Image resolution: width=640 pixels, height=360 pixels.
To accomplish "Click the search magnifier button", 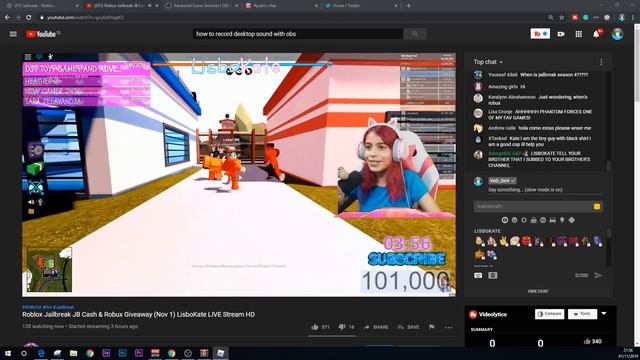I will pyautogui.click(x=415, y=34).
